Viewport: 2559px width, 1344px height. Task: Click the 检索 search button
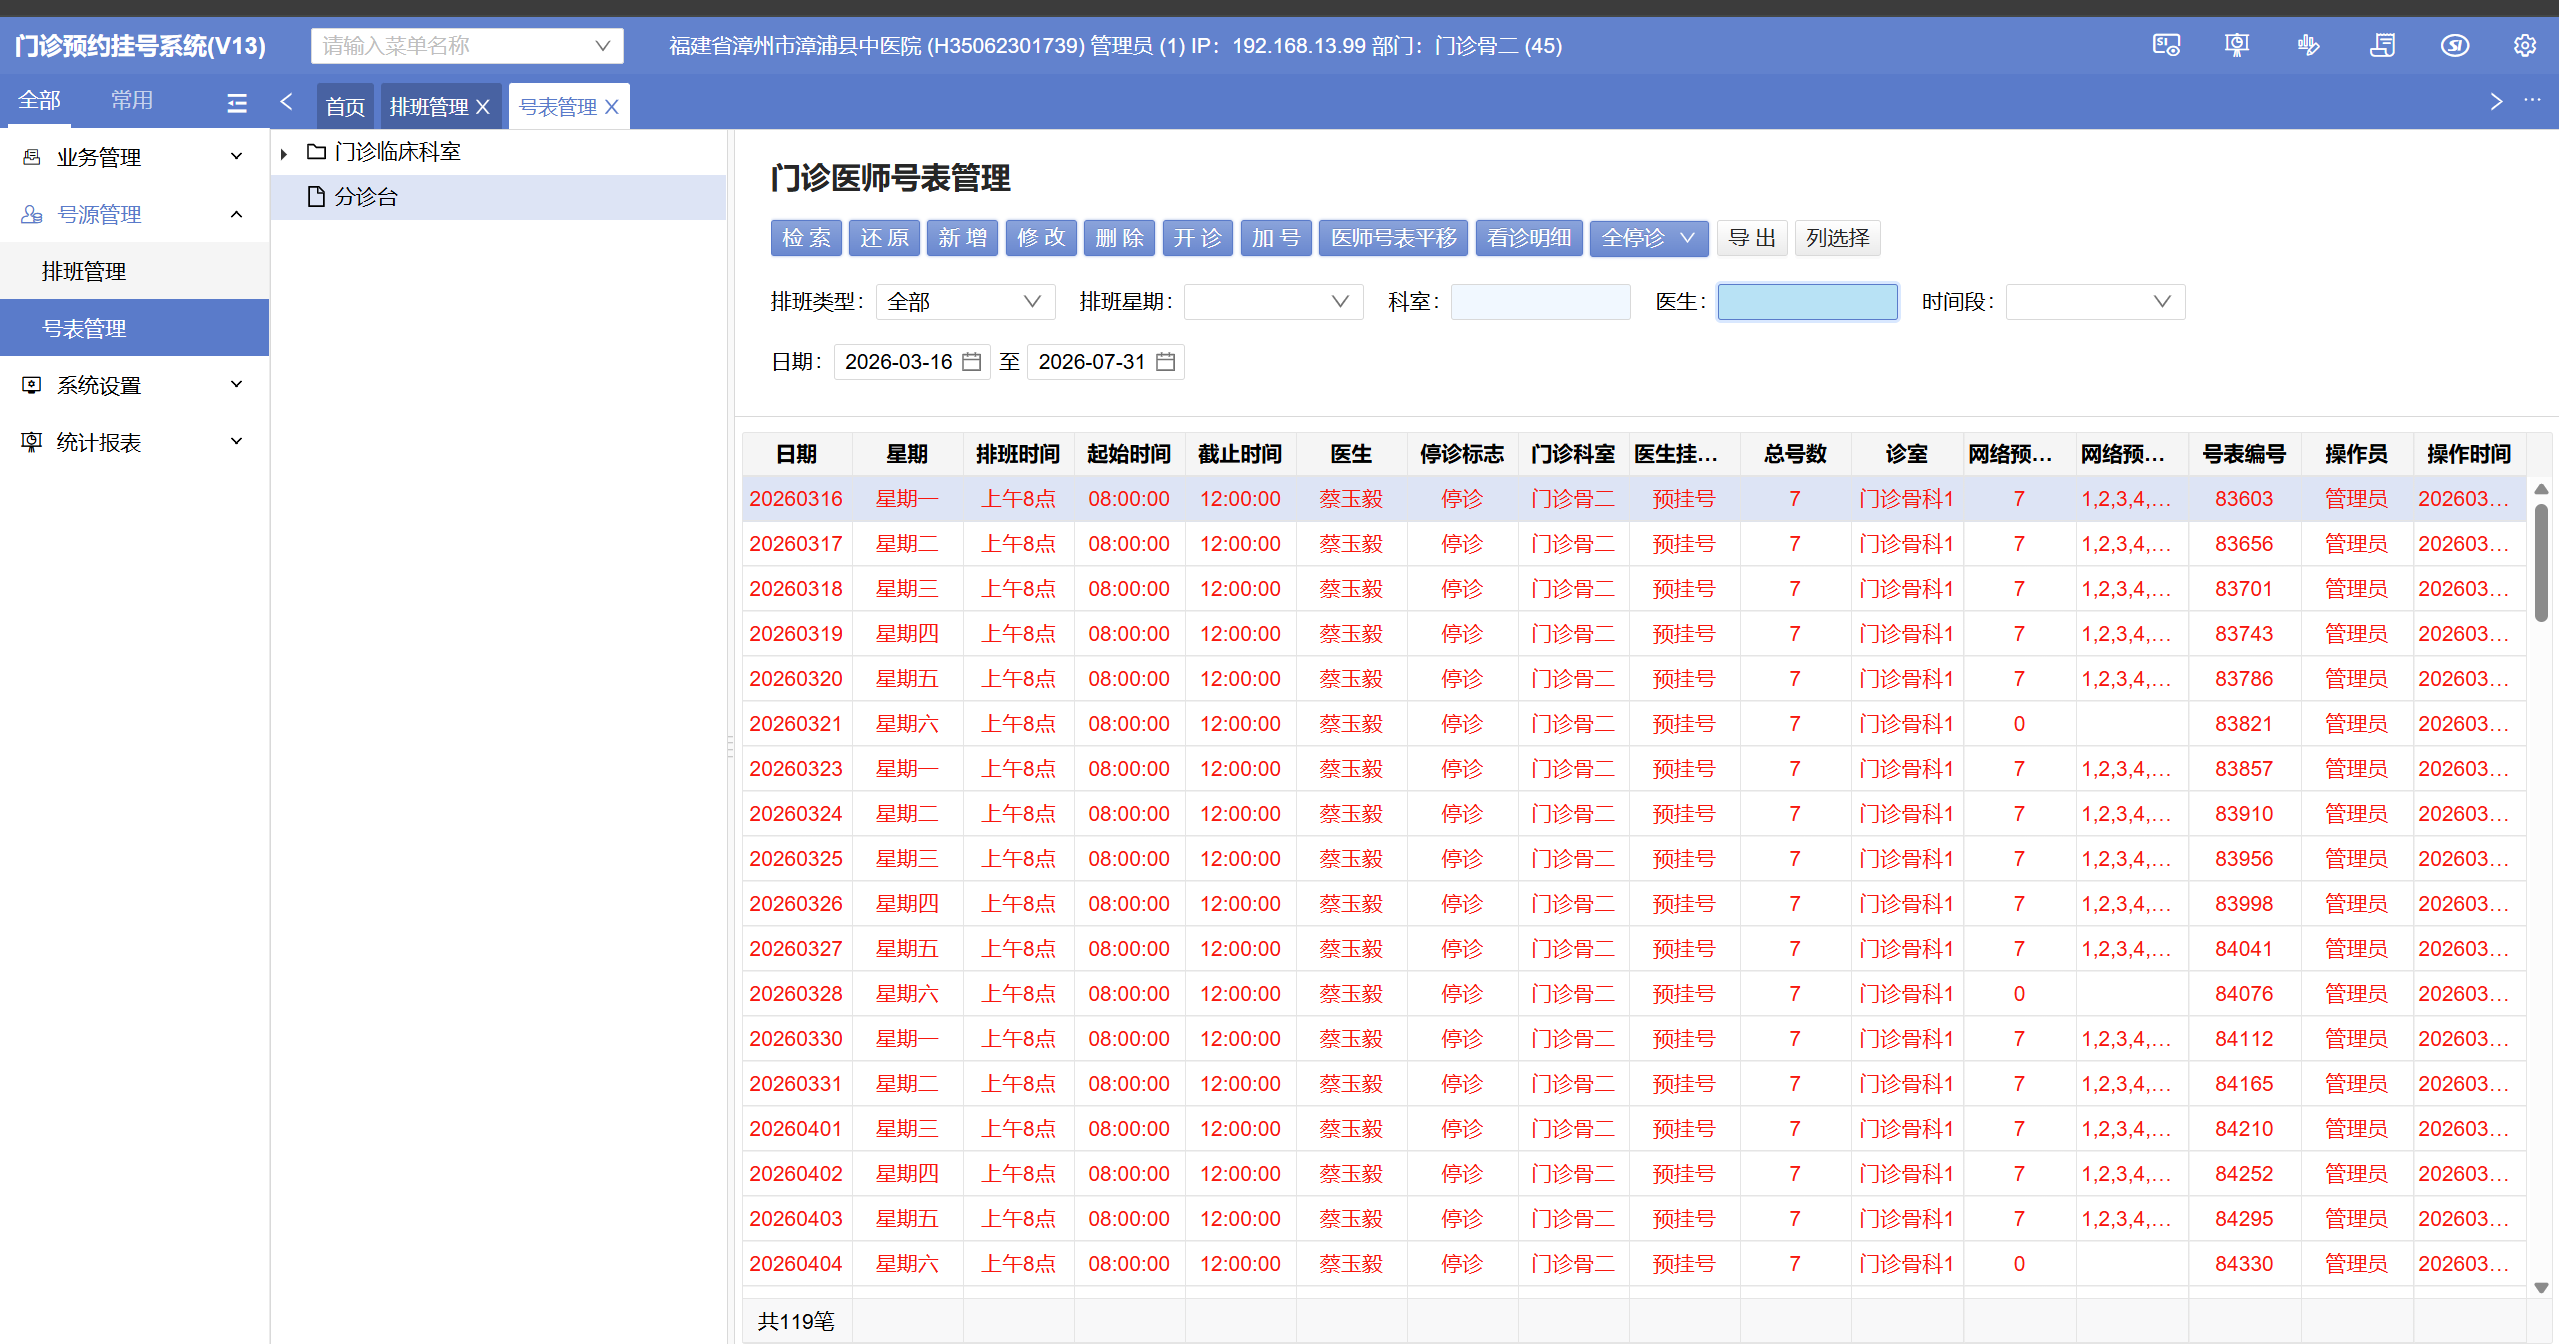click(806, 238)
